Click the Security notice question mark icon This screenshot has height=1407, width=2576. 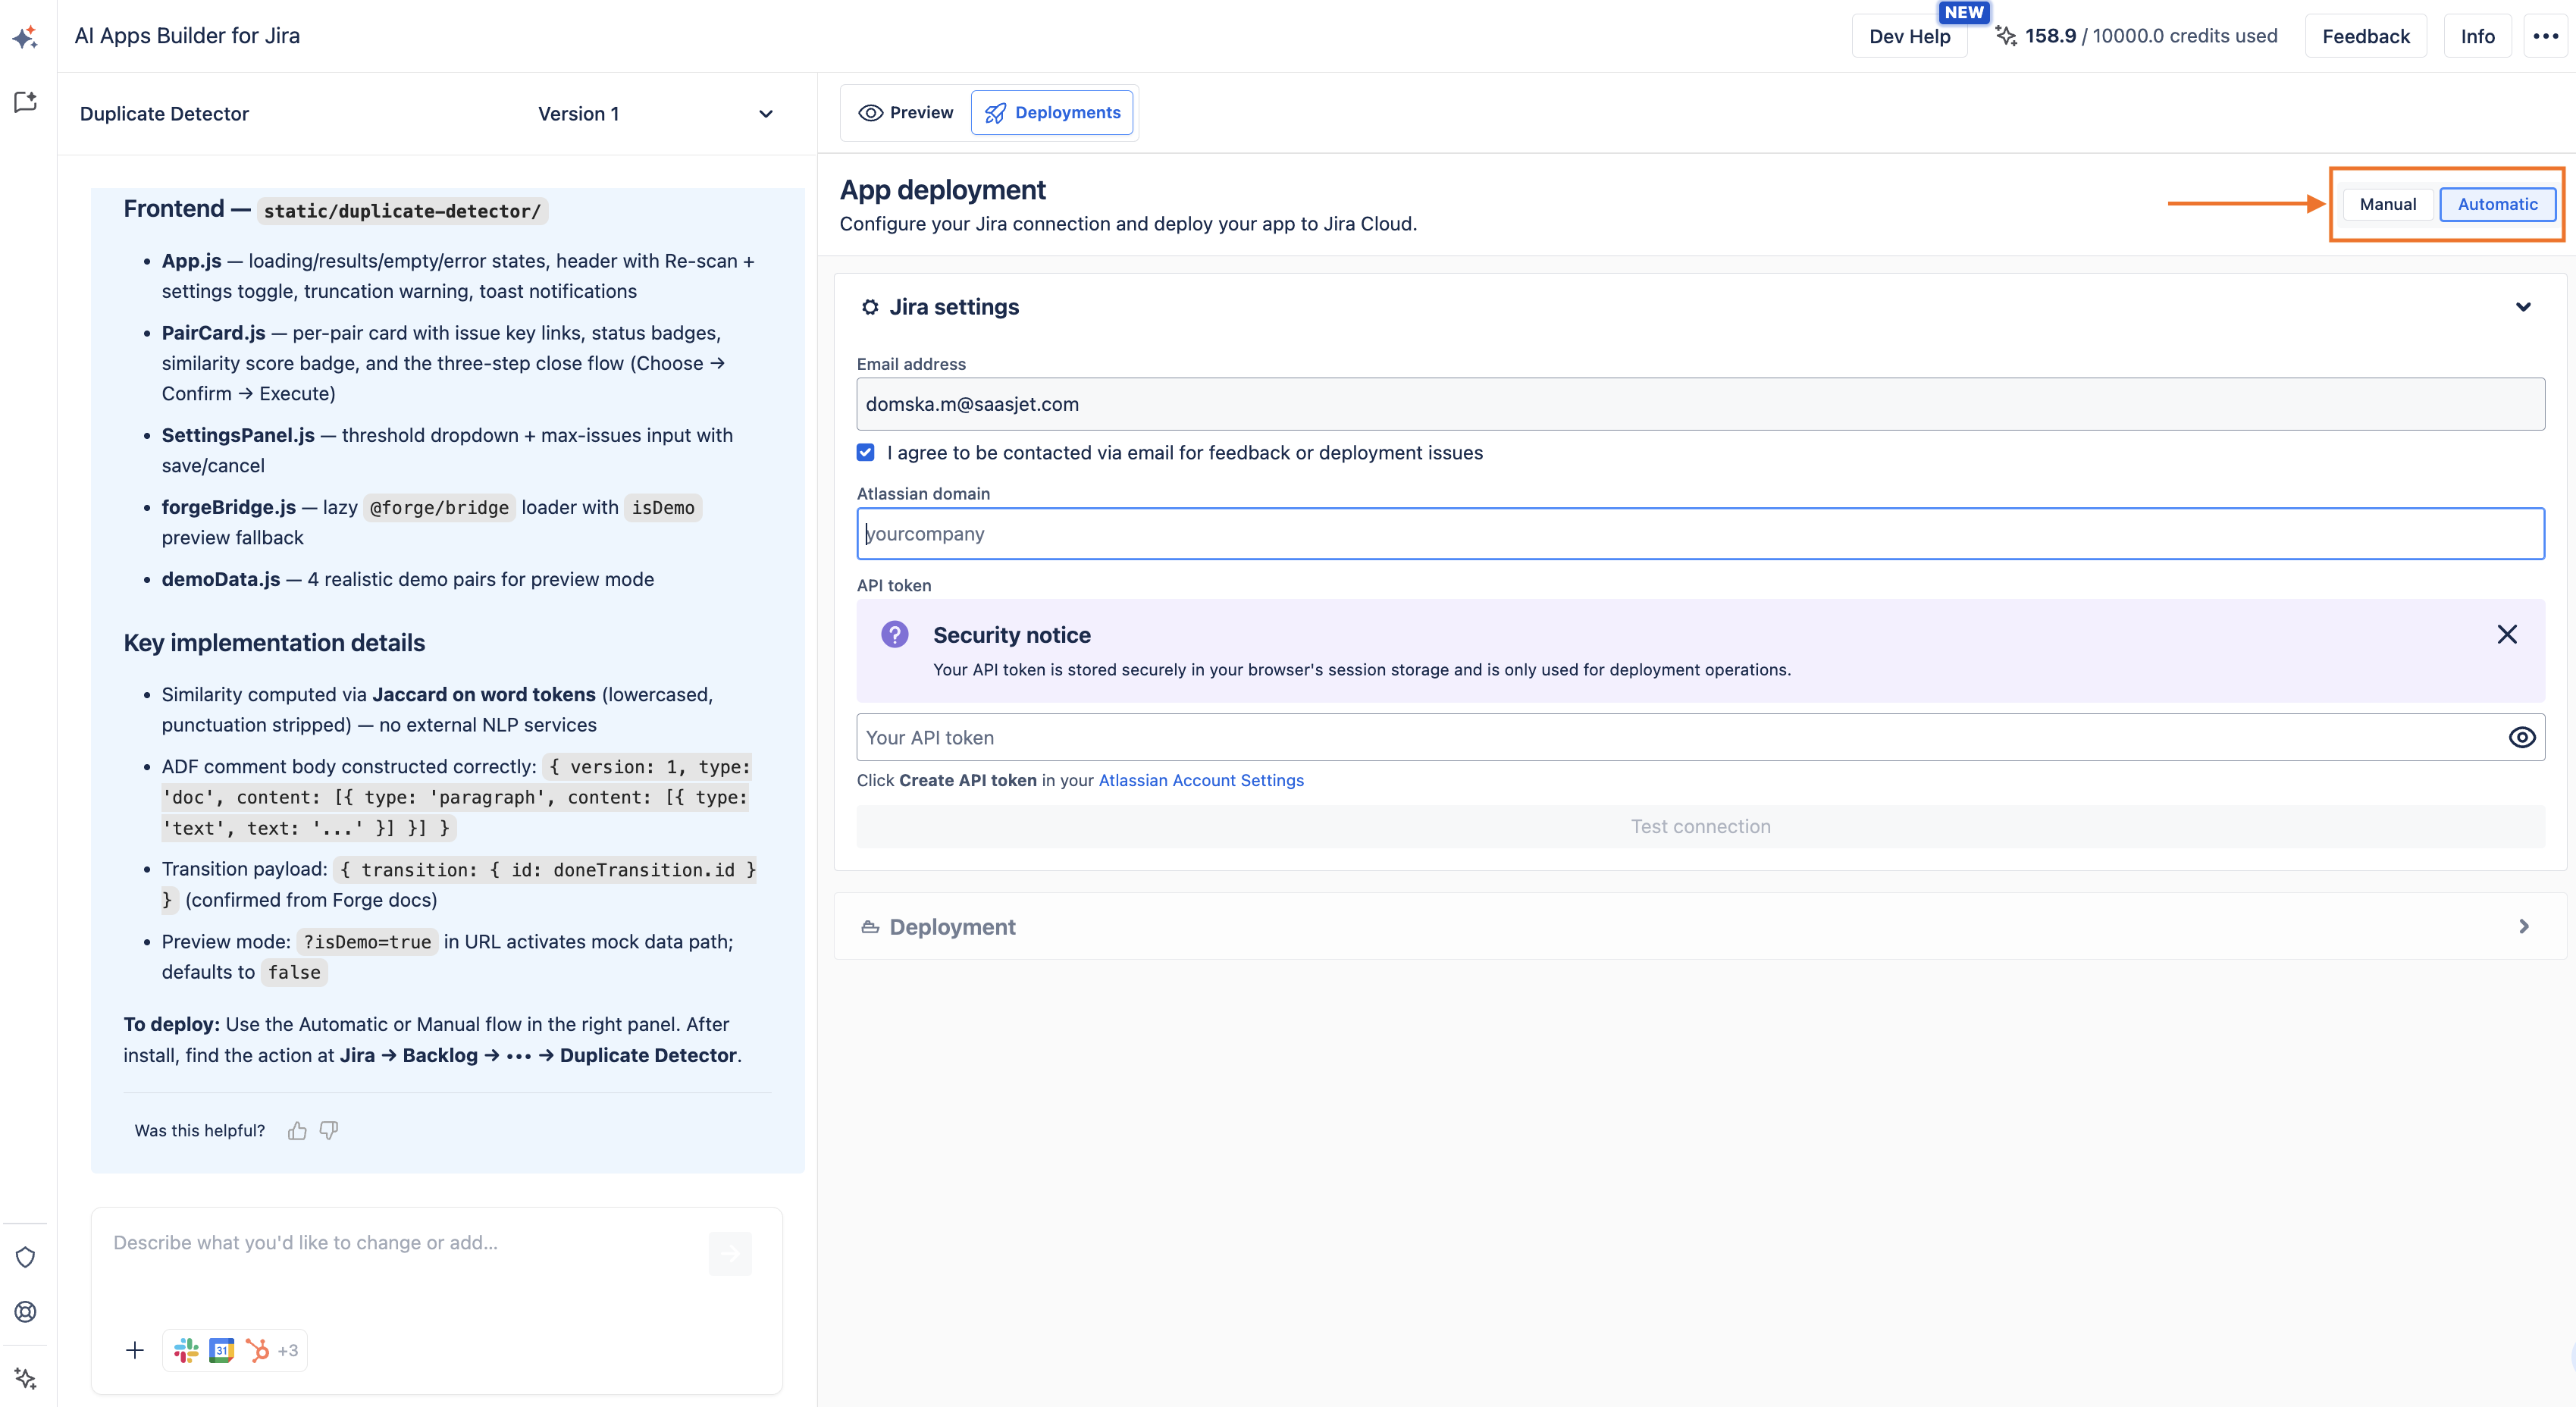[x=894, y=634]
